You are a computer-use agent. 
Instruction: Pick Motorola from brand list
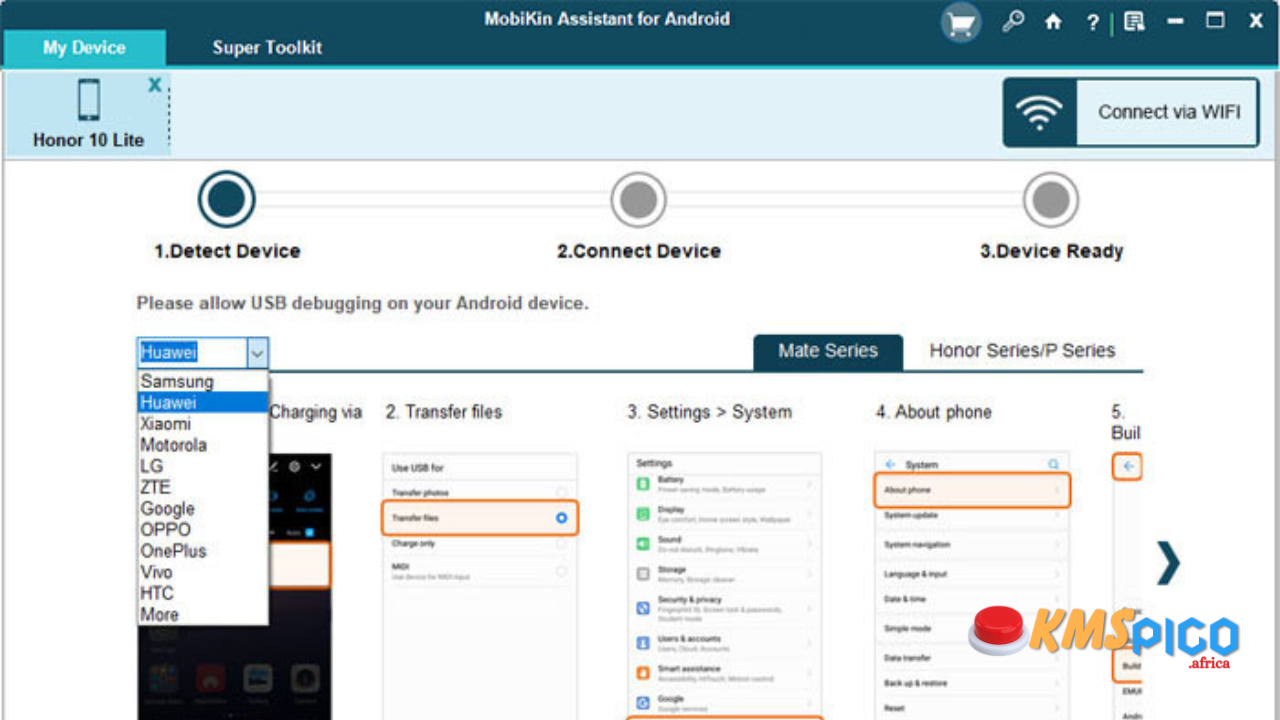pos(202,445)
